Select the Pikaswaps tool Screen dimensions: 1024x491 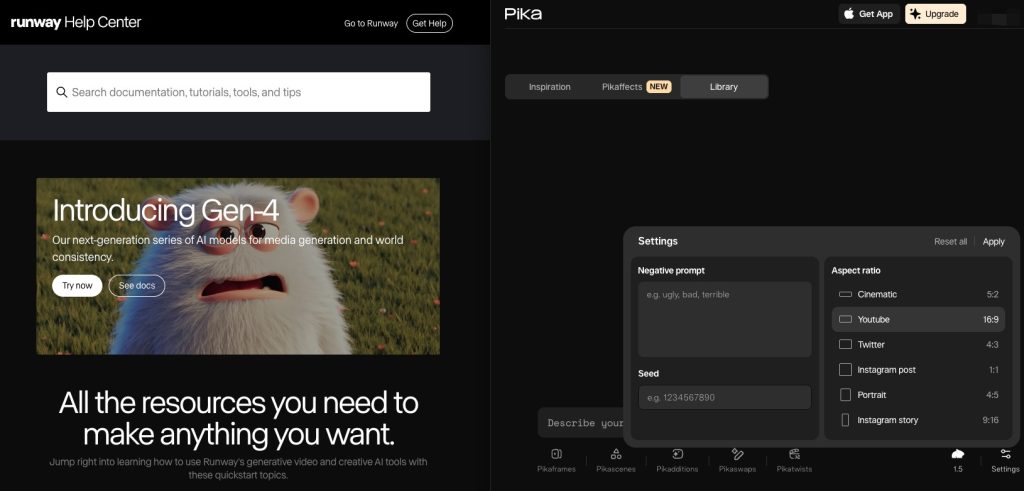point(737,459)
